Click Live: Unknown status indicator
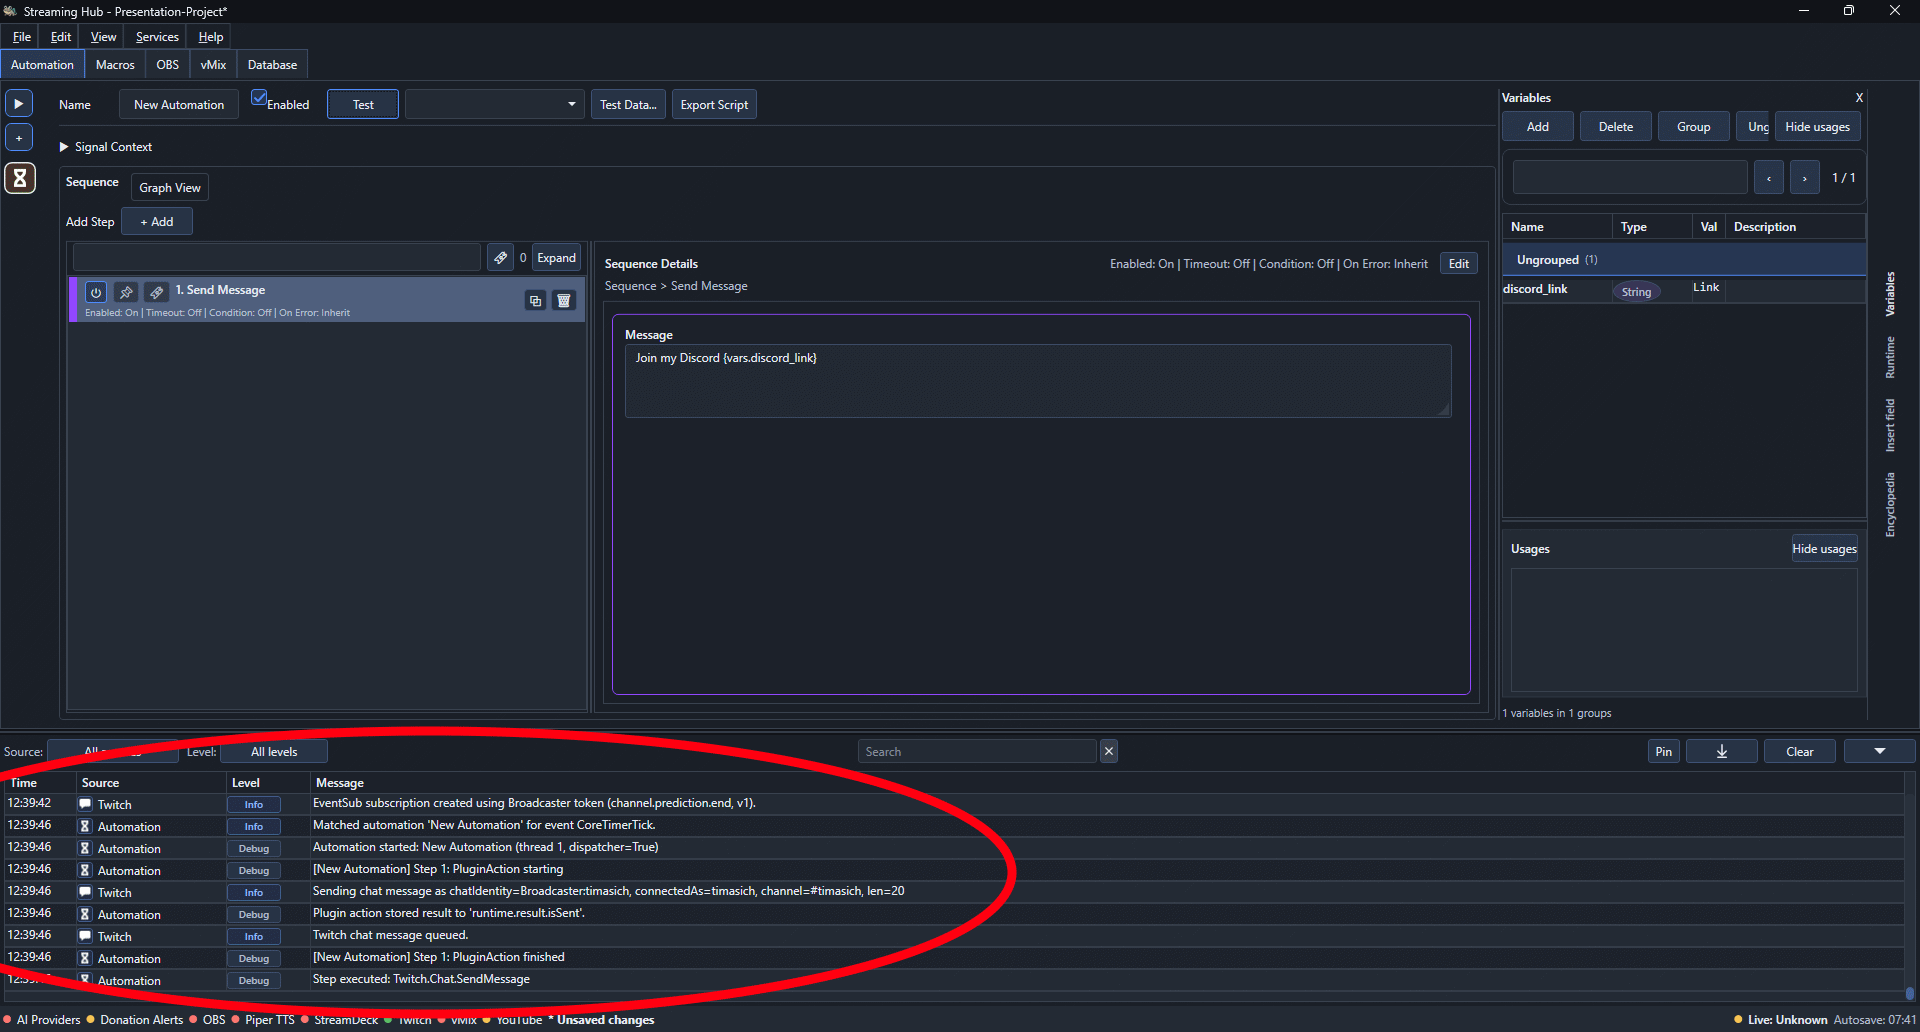The width and height of the screenshot is (1920, 1032). (1781, 1020)
